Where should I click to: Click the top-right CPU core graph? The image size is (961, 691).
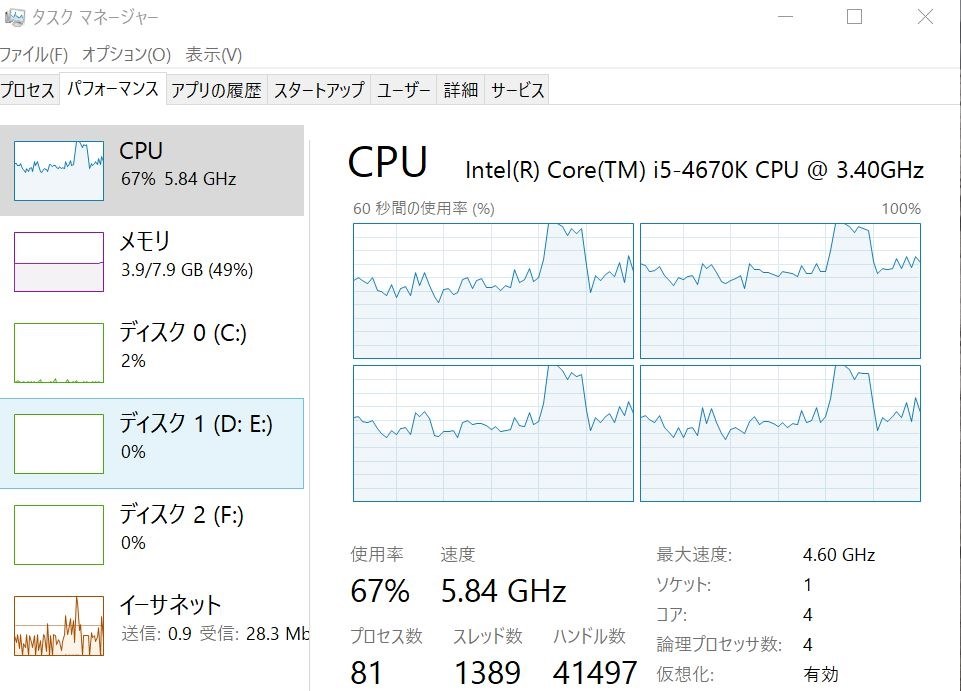pos(780,291)
